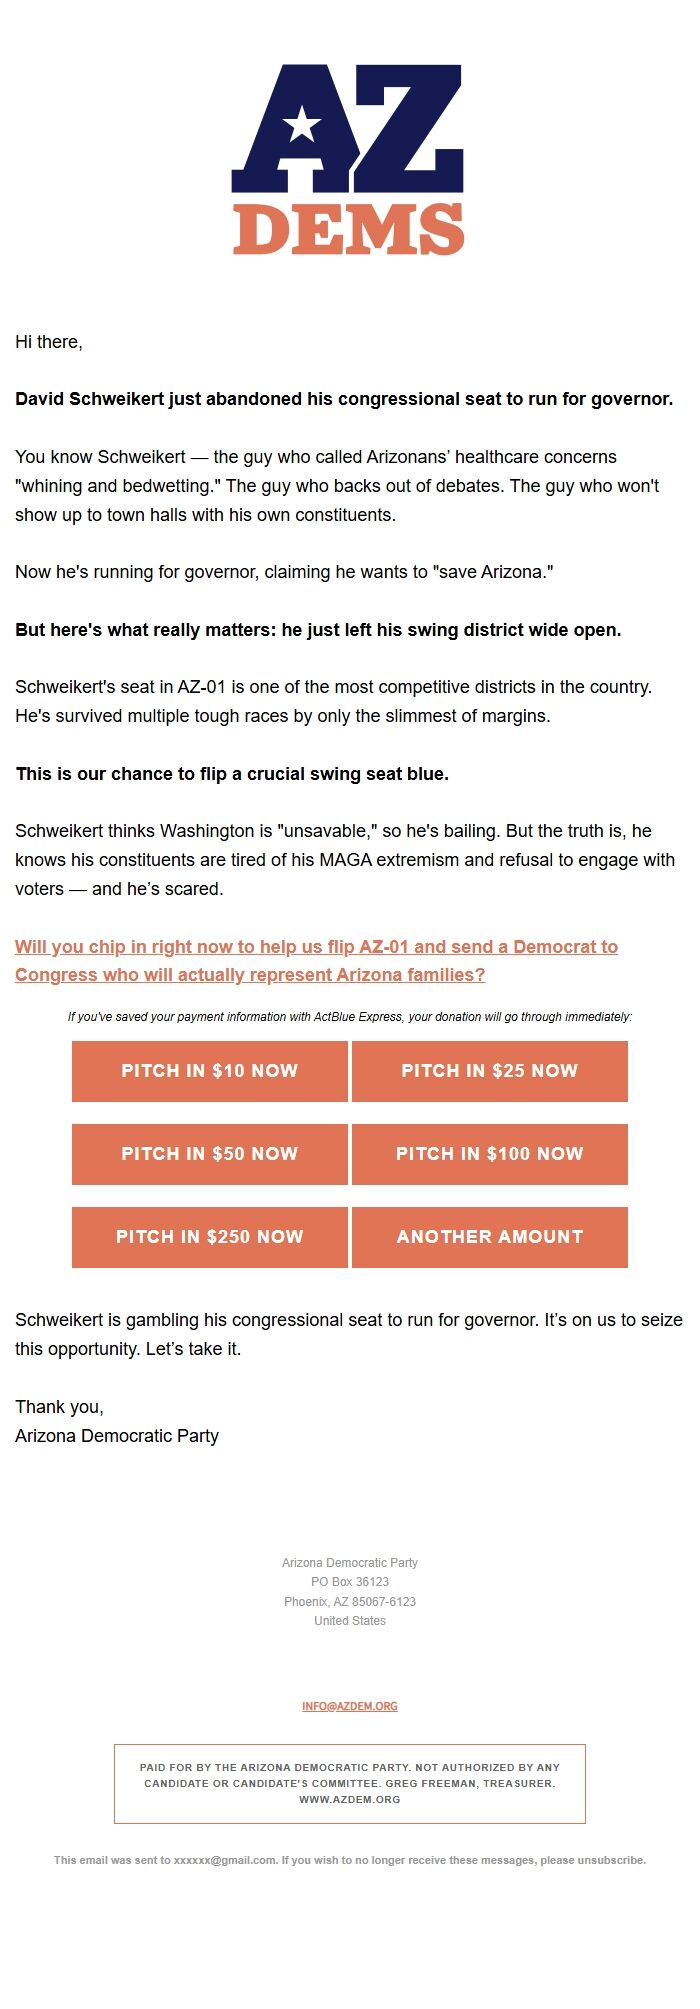Hit the Pitch In $250 Now button
This screenshot has width=700, height=2009.
pos(210,1237)
